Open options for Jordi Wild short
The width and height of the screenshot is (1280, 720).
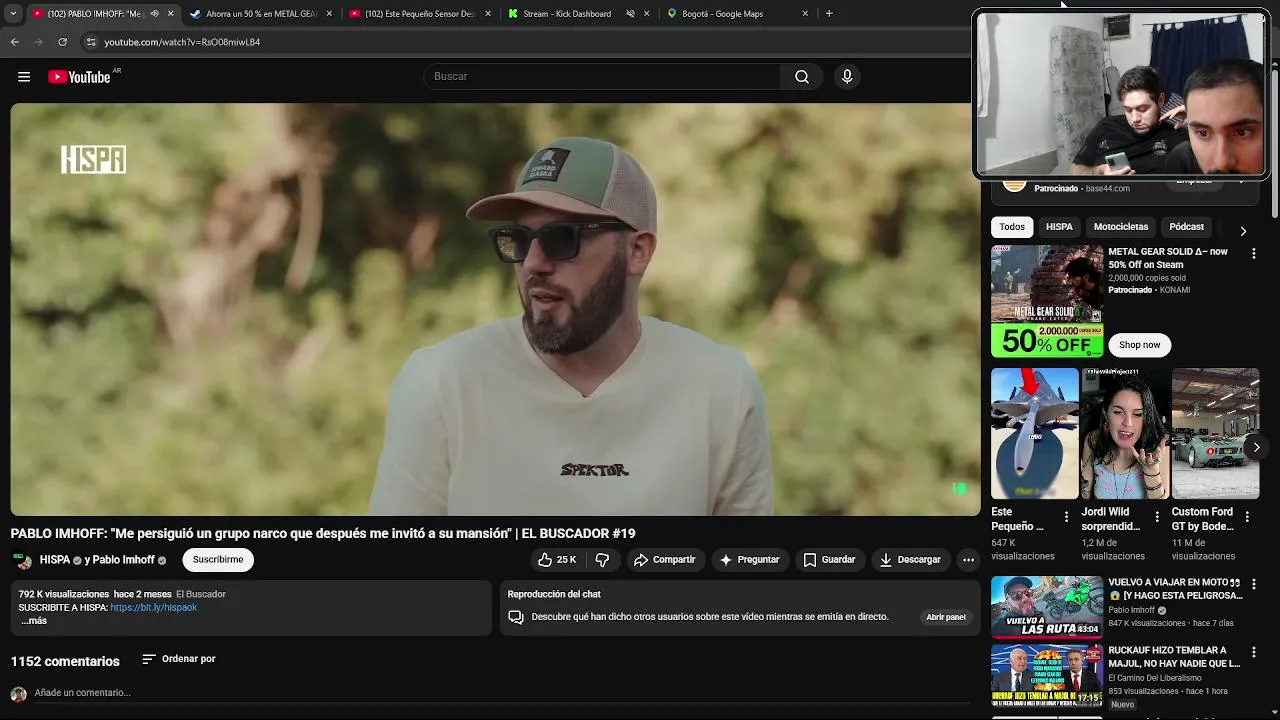[1157, 517]
